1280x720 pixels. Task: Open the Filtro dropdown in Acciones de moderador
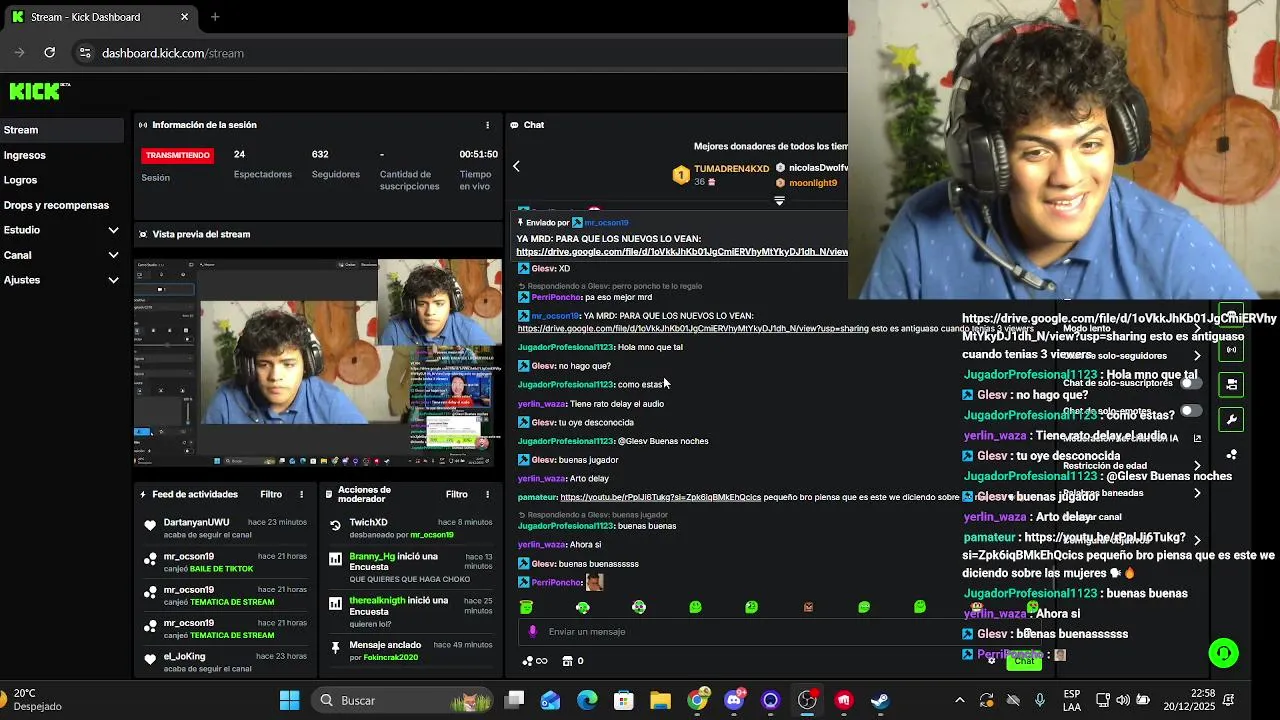tap(457, 494)
